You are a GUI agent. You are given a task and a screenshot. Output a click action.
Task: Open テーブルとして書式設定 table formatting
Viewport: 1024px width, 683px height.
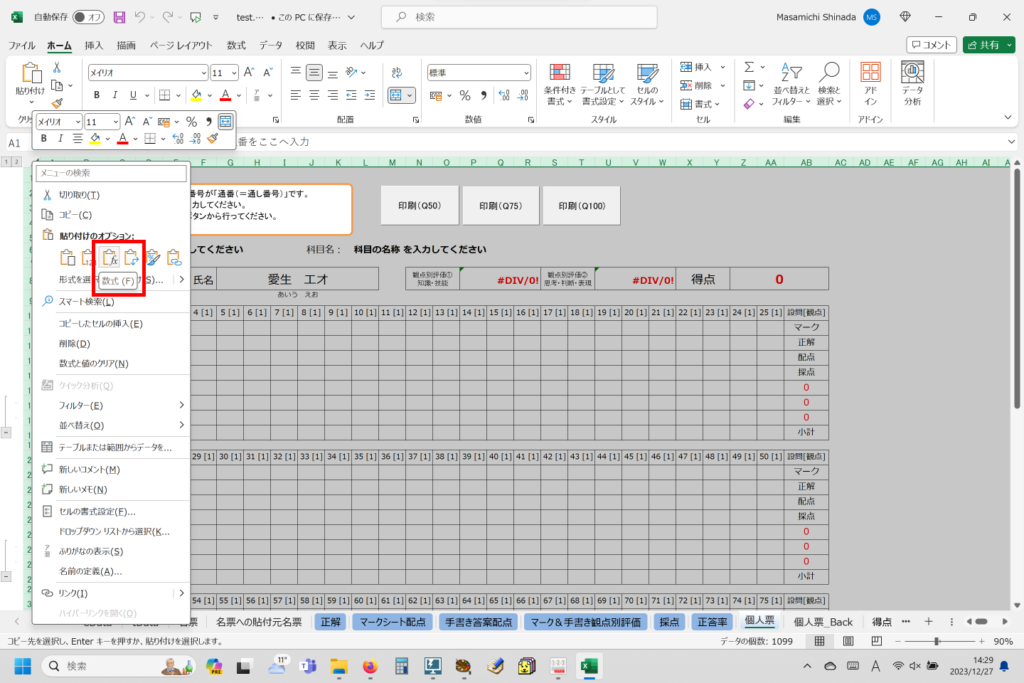point(603,84)
